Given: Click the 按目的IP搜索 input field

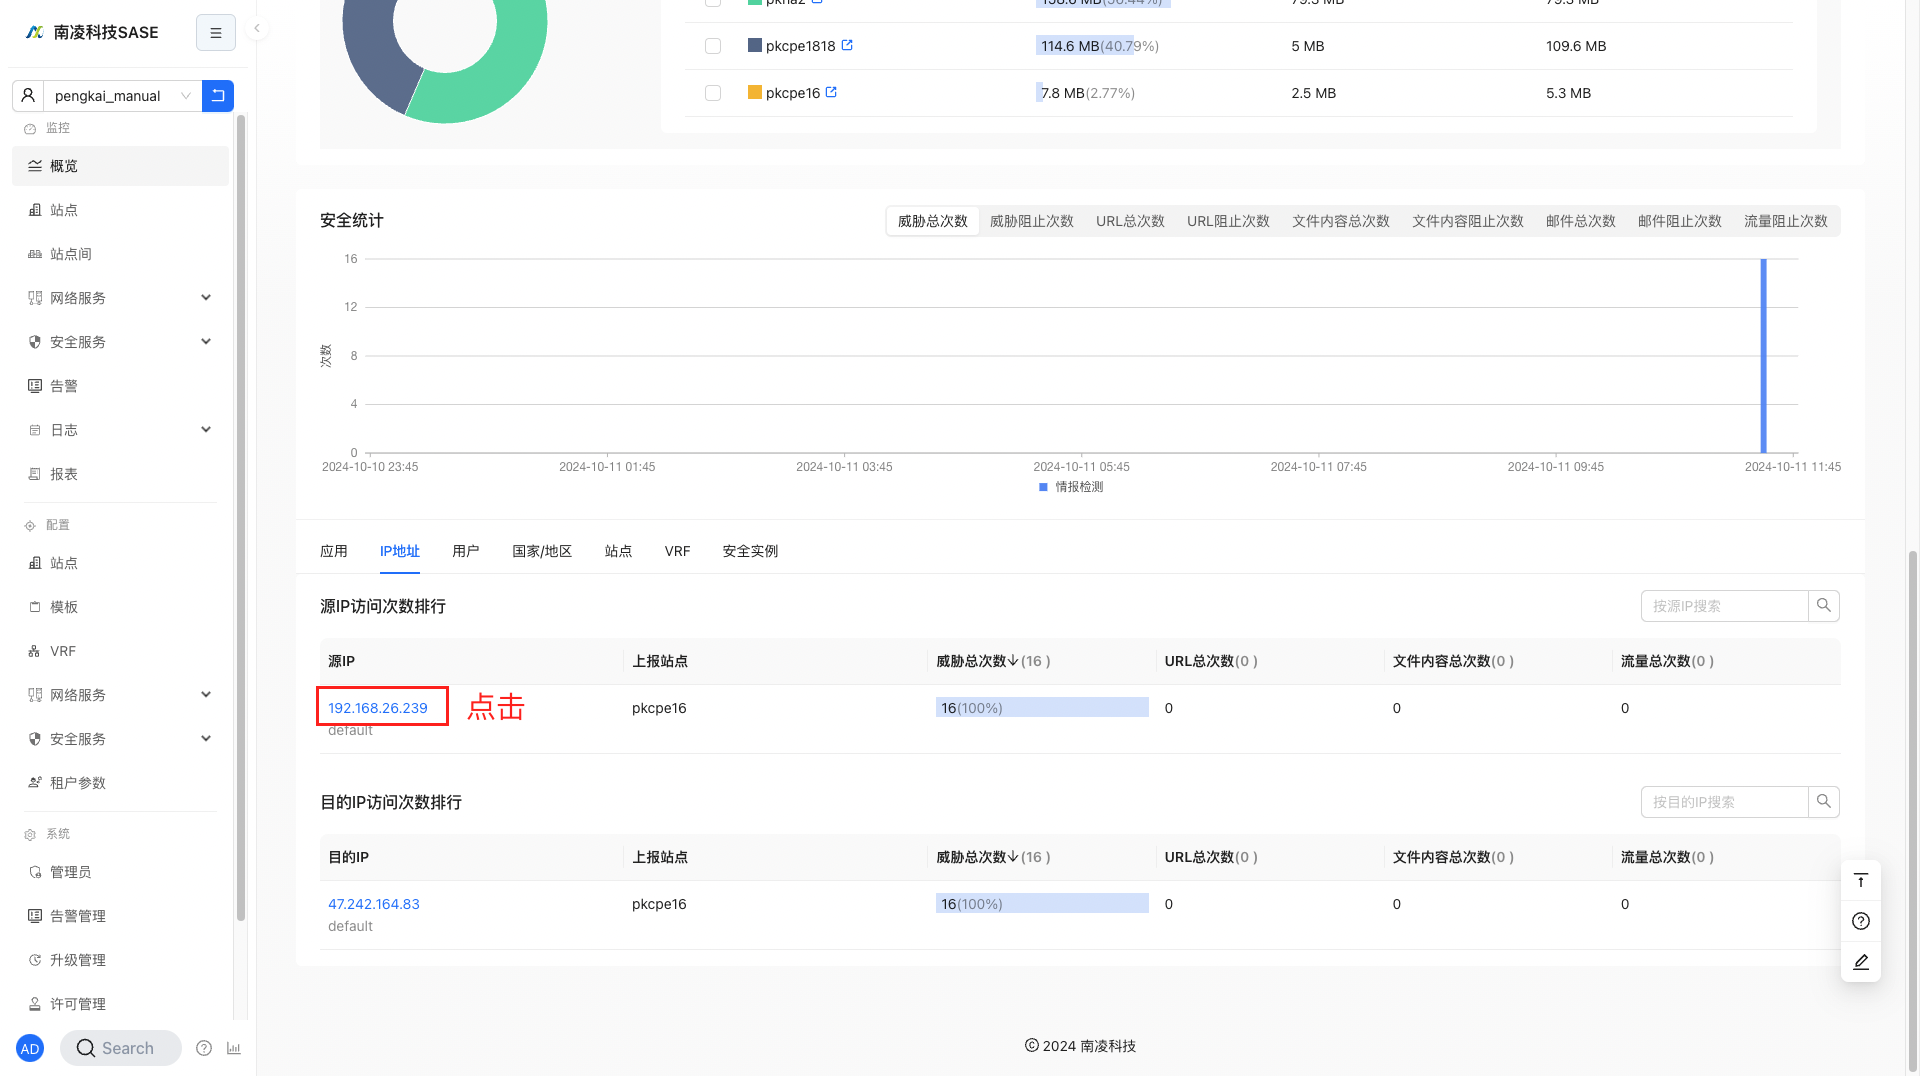Looking at the screenshot, I should [1725, 802].
